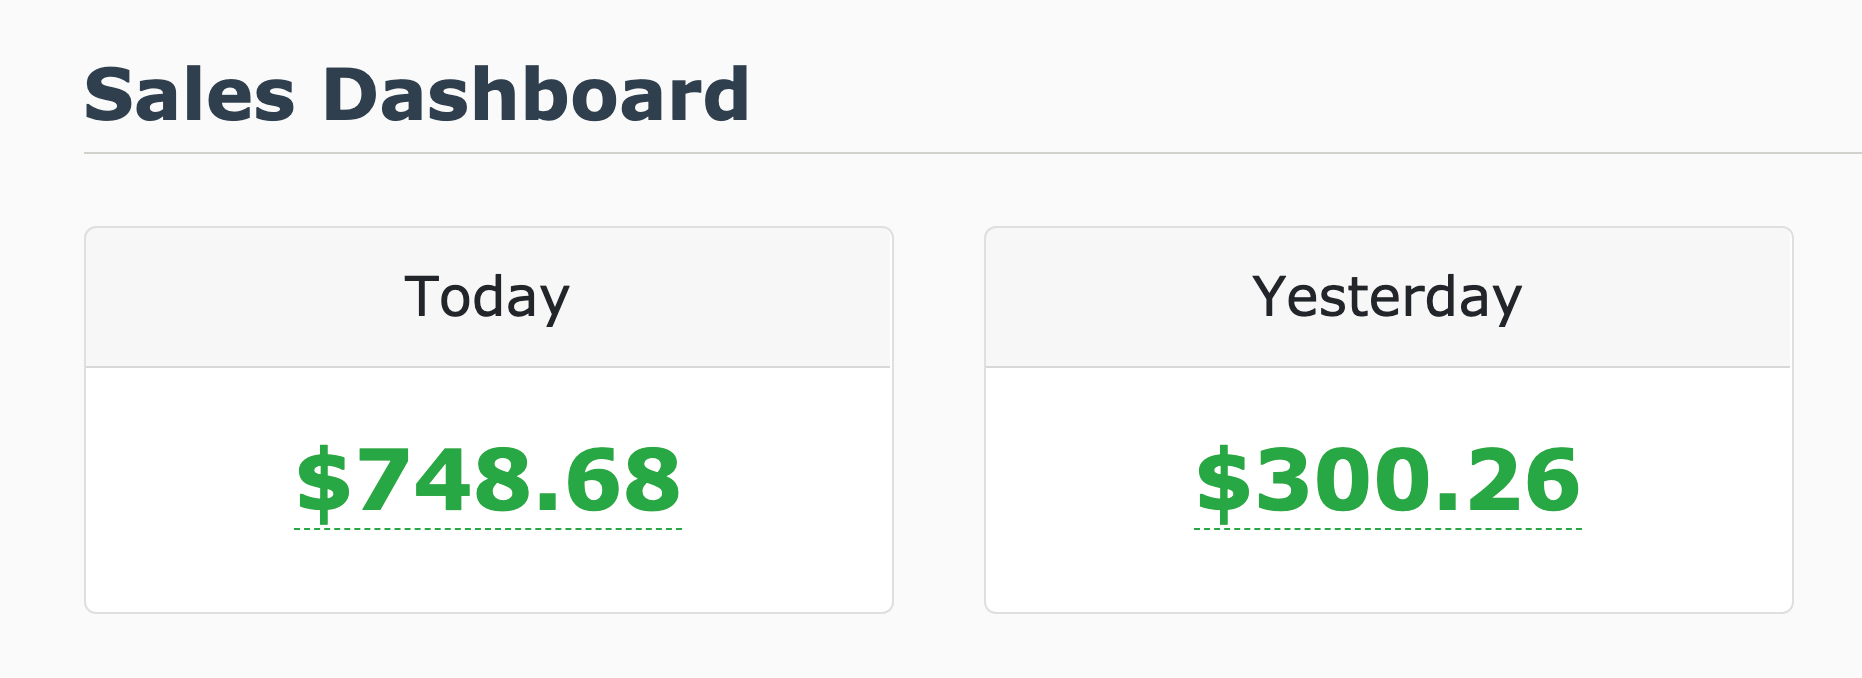
Task: Click the dotted underline beneath $748.68
Action: pos(488,528)
